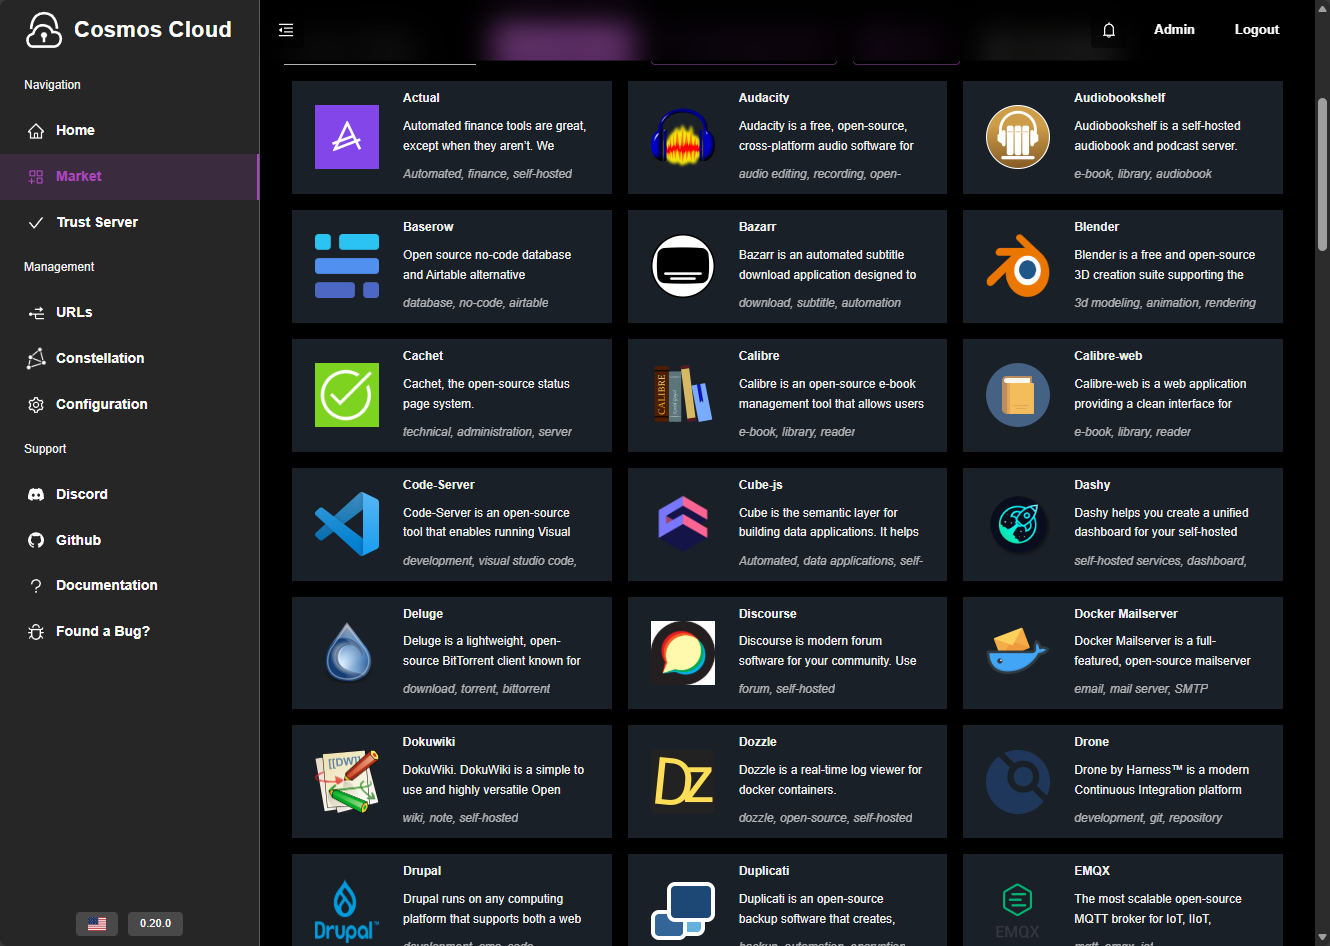The height and width of the screenshot is (946, 1330).
Task: Click the Audacity headphones logo
Action: click(x=683, y=137)
